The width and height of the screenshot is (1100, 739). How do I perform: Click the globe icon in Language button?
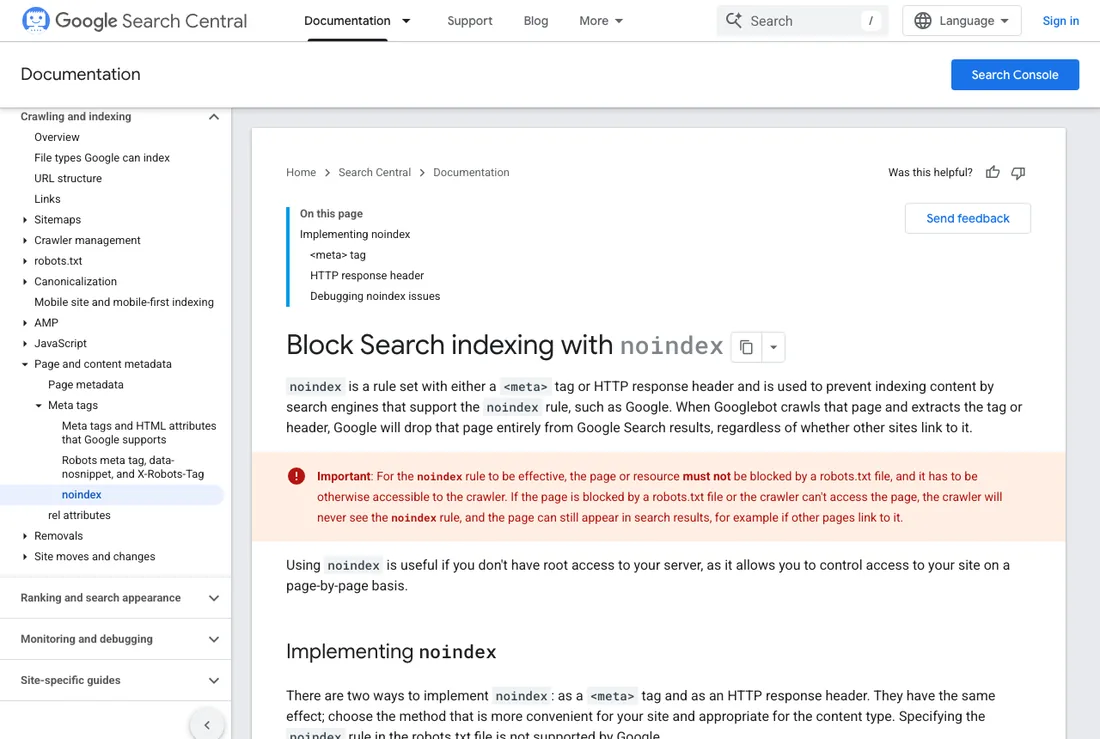pos(923,20)
